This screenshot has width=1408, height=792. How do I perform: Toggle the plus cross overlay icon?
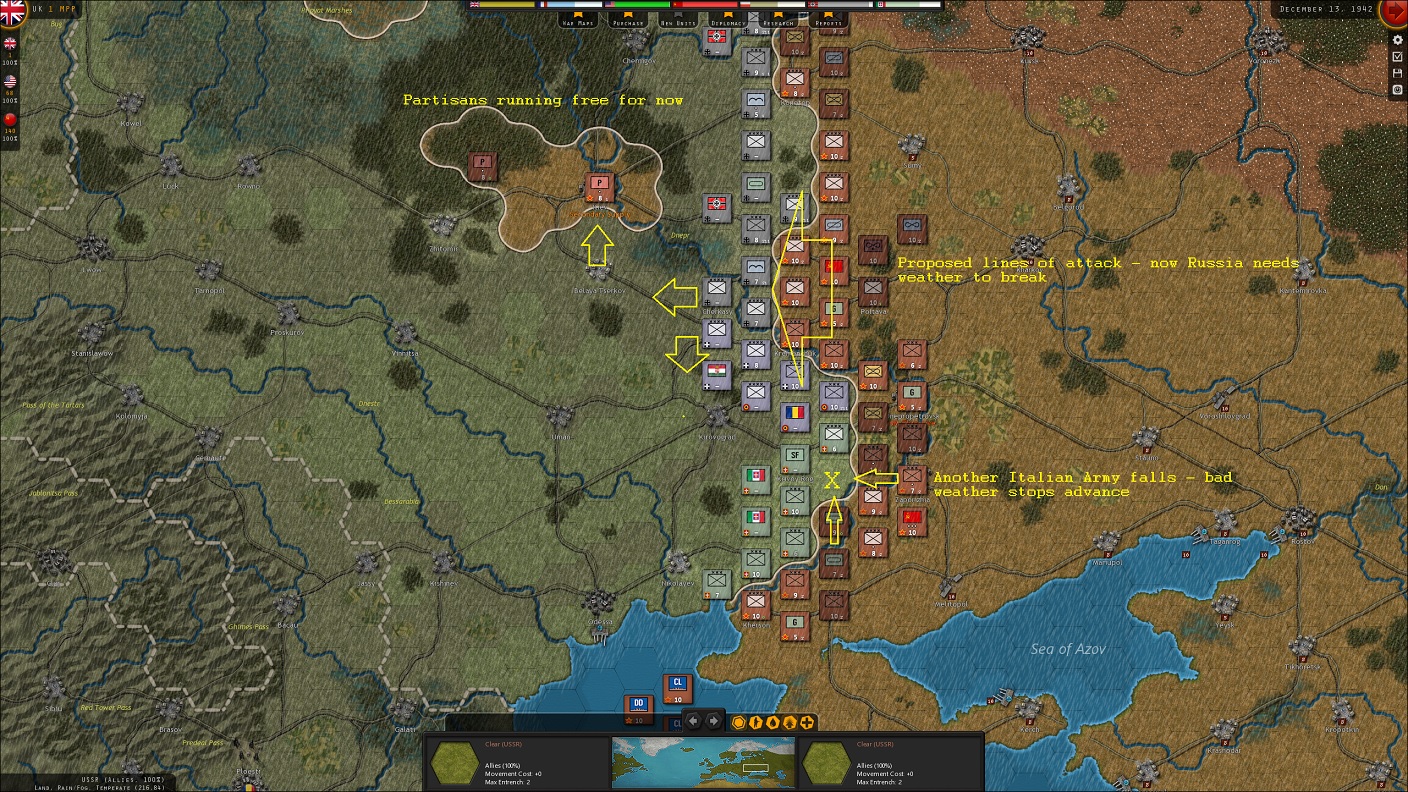pos(807,722)
